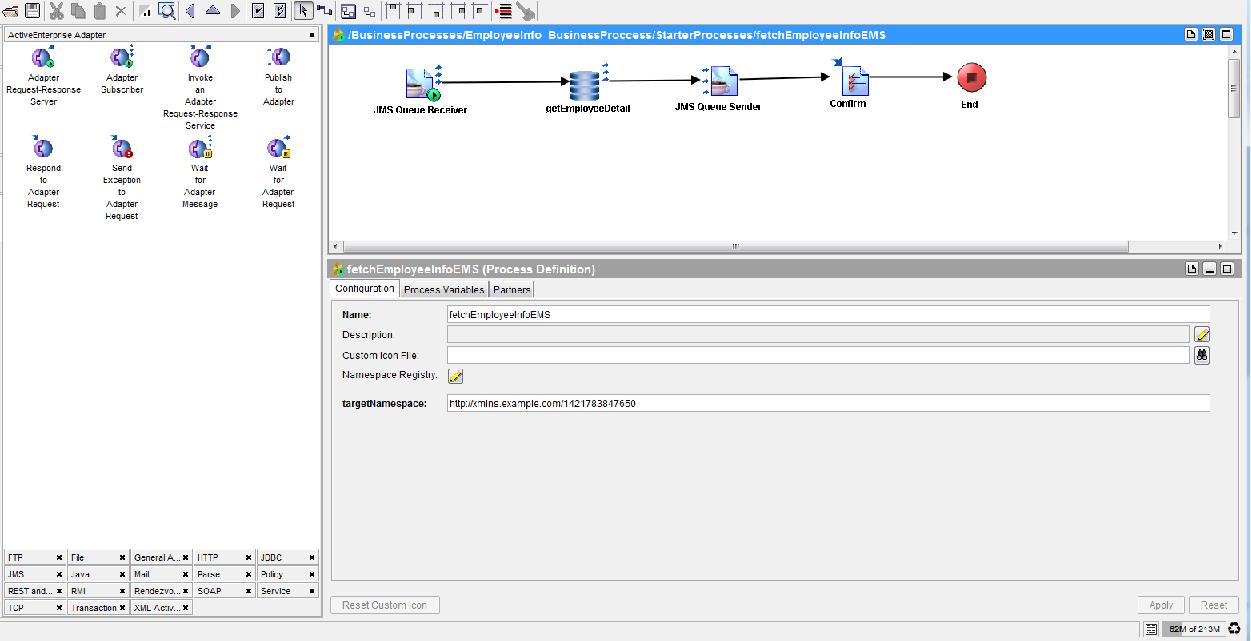Activate the selection arrow tool
The width and height of the screenshot is (1251, 641).
pyautogui.click(x=304, y=11)
